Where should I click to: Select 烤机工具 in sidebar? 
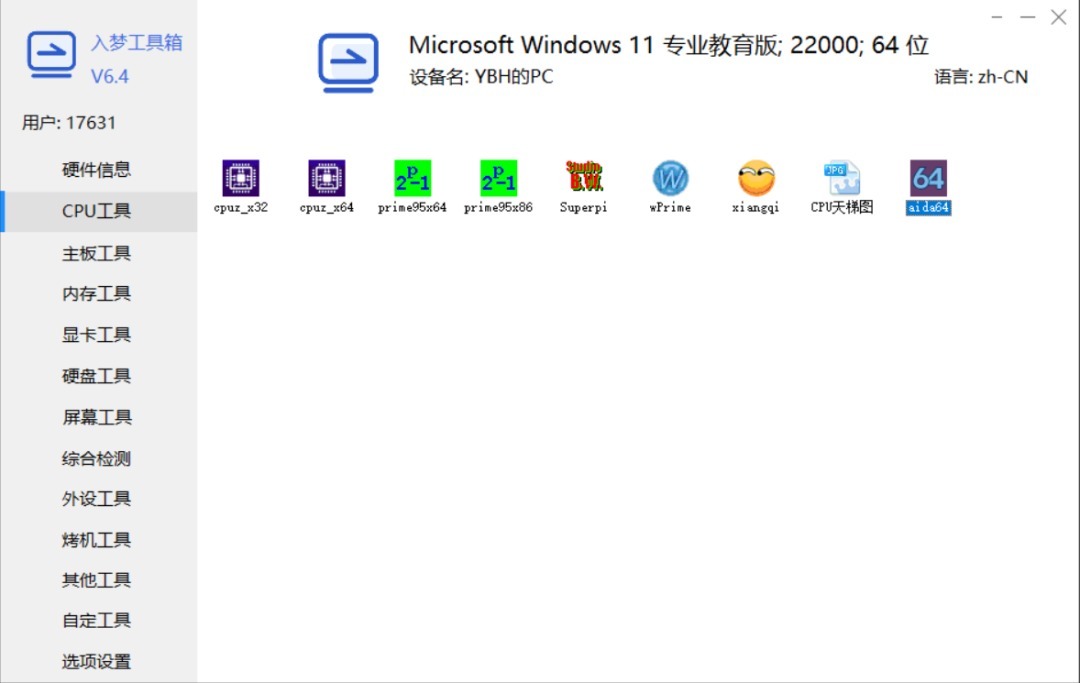tap(96, 540)
